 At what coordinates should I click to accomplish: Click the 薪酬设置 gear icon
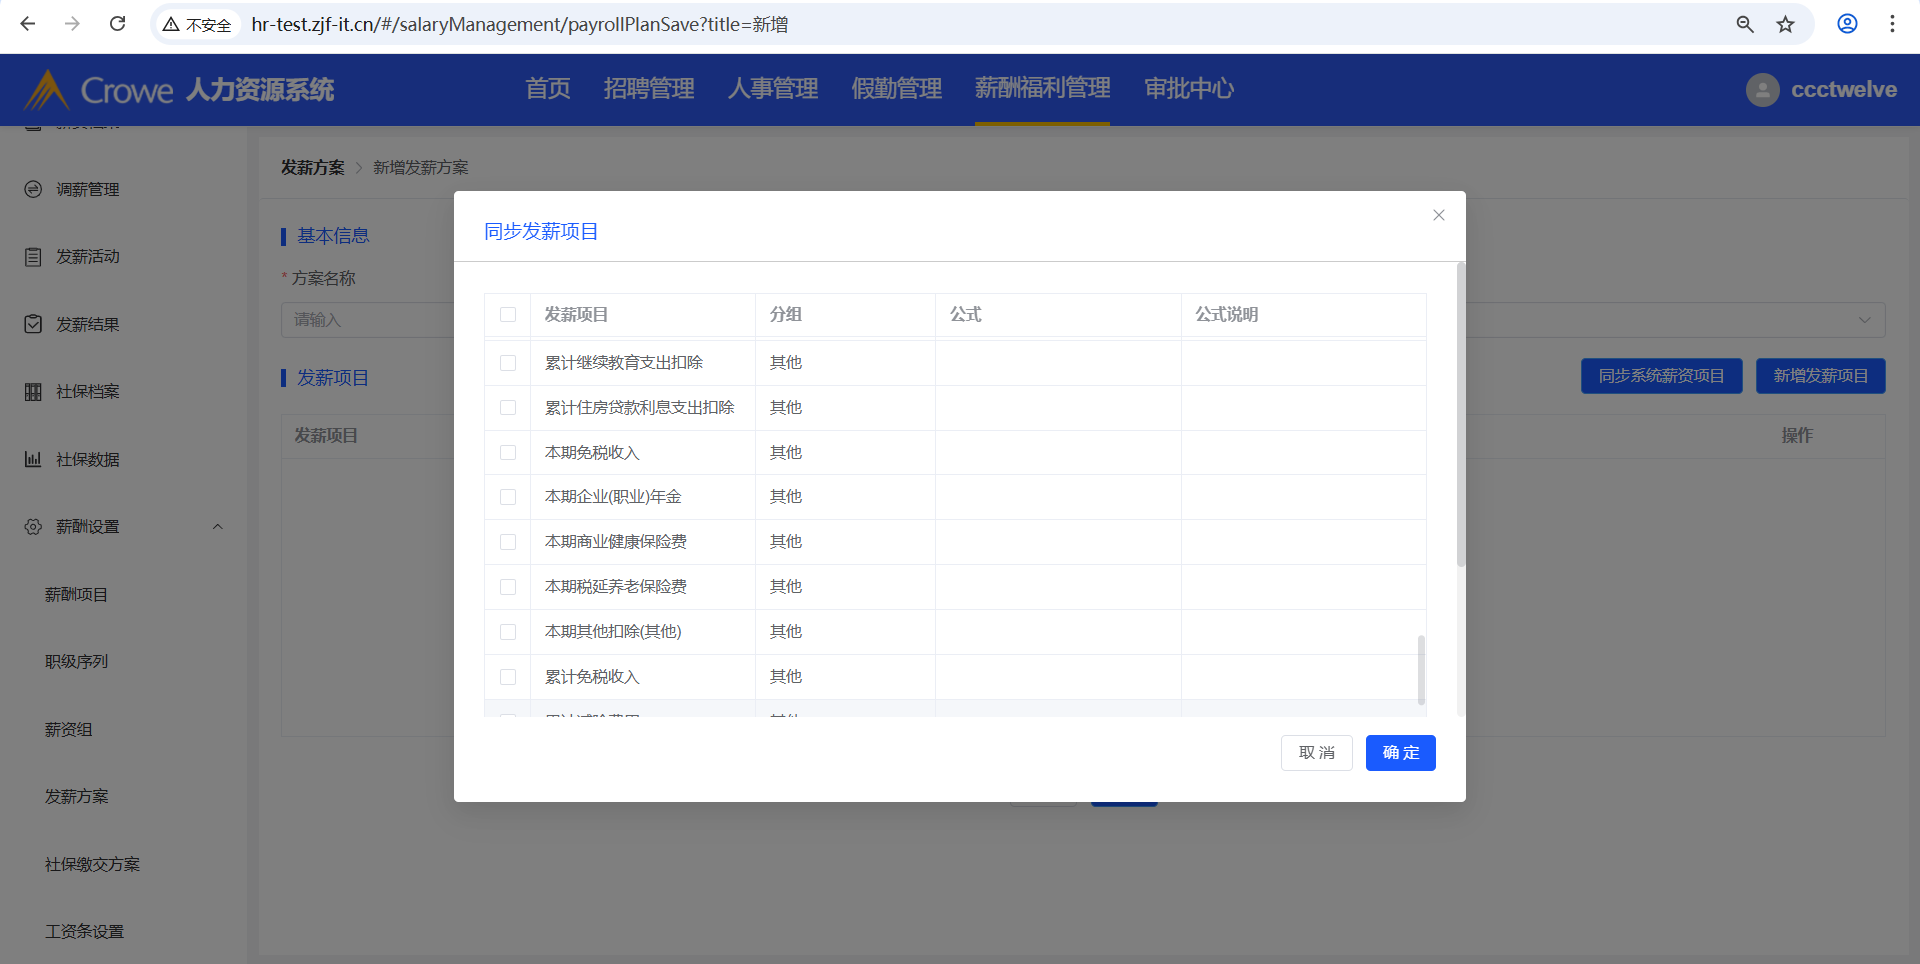pos(33,527)
